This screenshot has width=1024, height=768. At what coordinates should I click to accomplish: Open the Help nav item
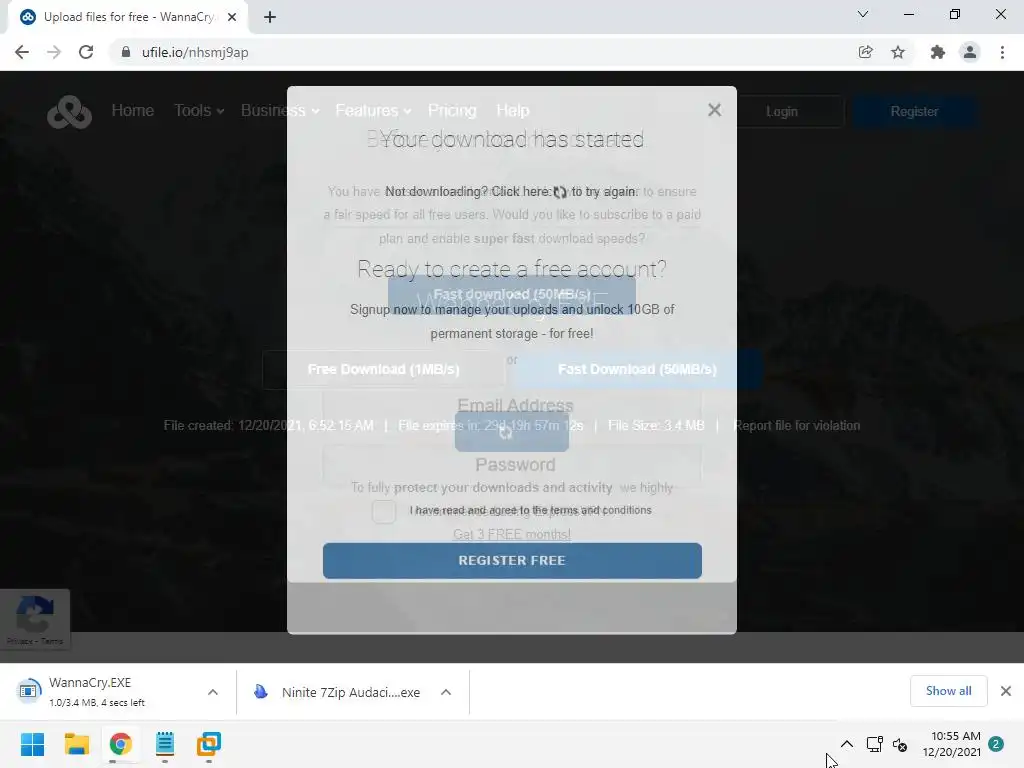513,110
